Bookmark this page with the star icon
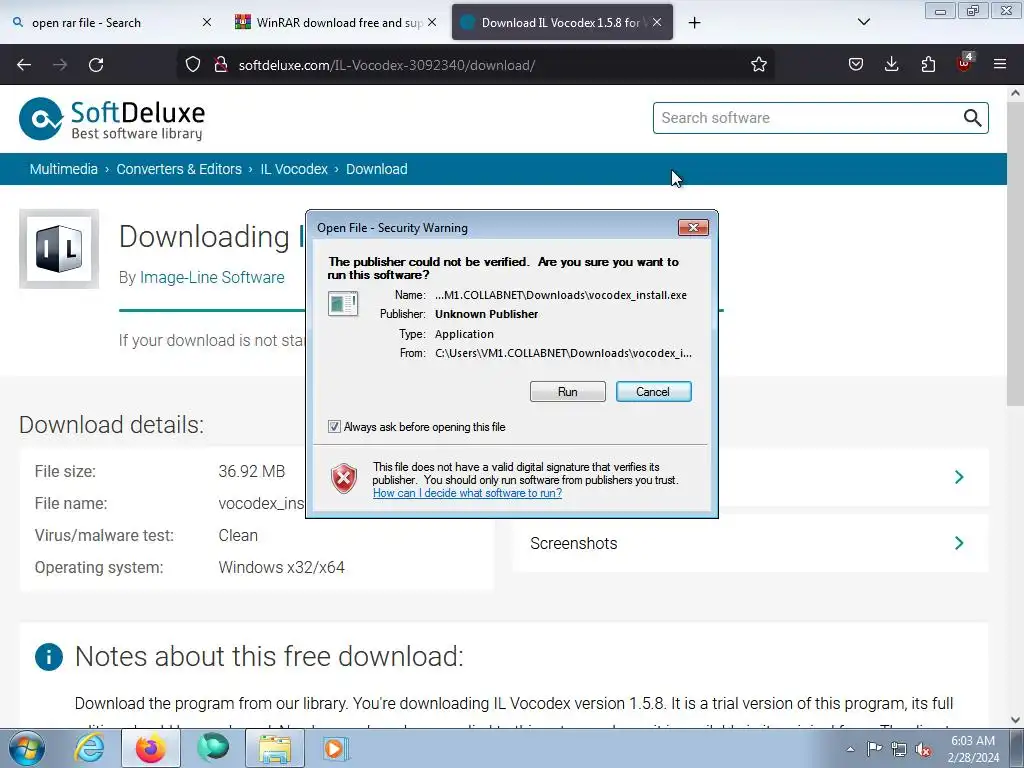Image resolution: width=1024 pixels, height=768 pixels. coord(758,65)
